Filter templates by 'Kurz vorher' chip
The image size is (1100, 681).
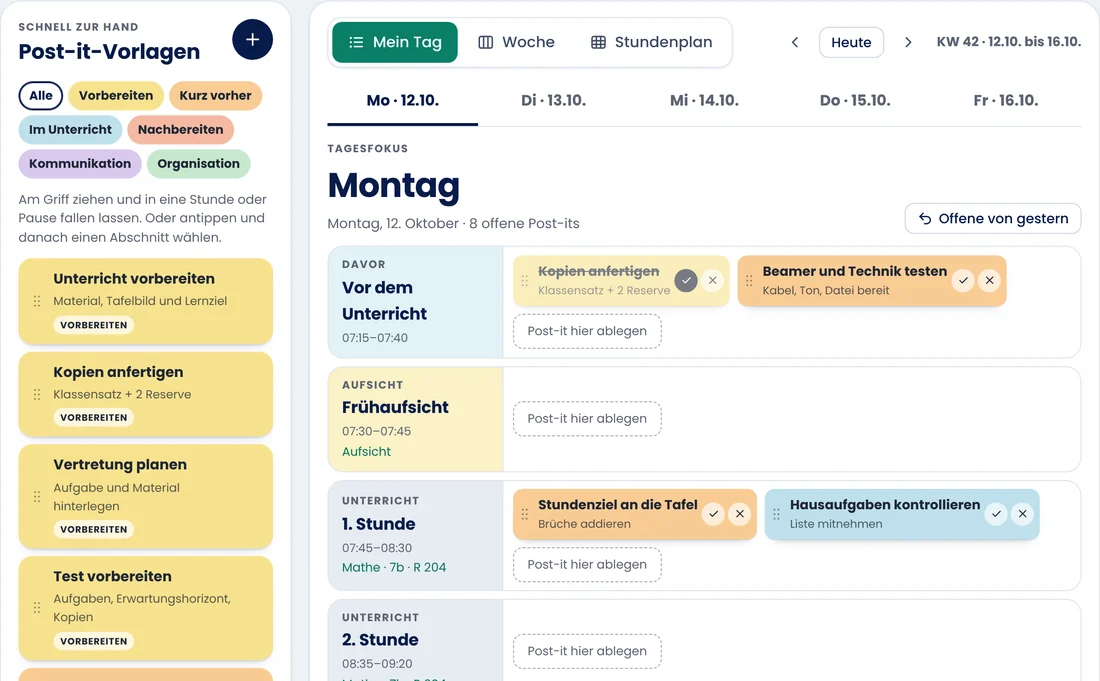point(215,95)
